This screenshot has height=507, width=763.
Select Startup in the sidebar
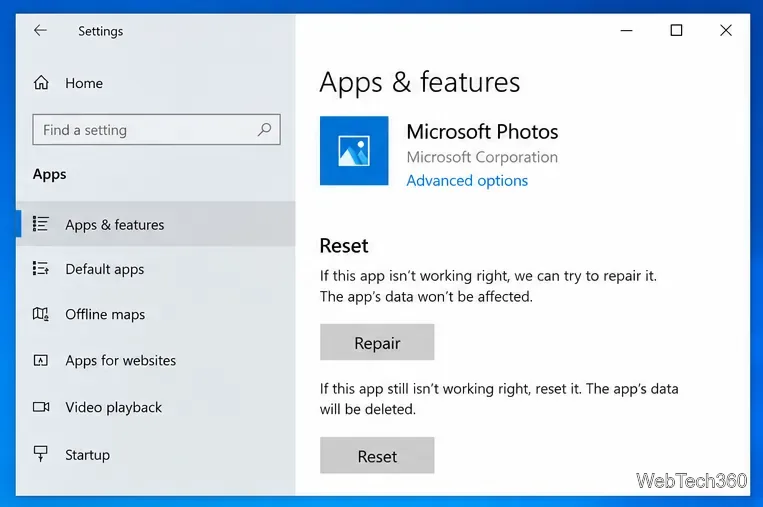[156, 454]
